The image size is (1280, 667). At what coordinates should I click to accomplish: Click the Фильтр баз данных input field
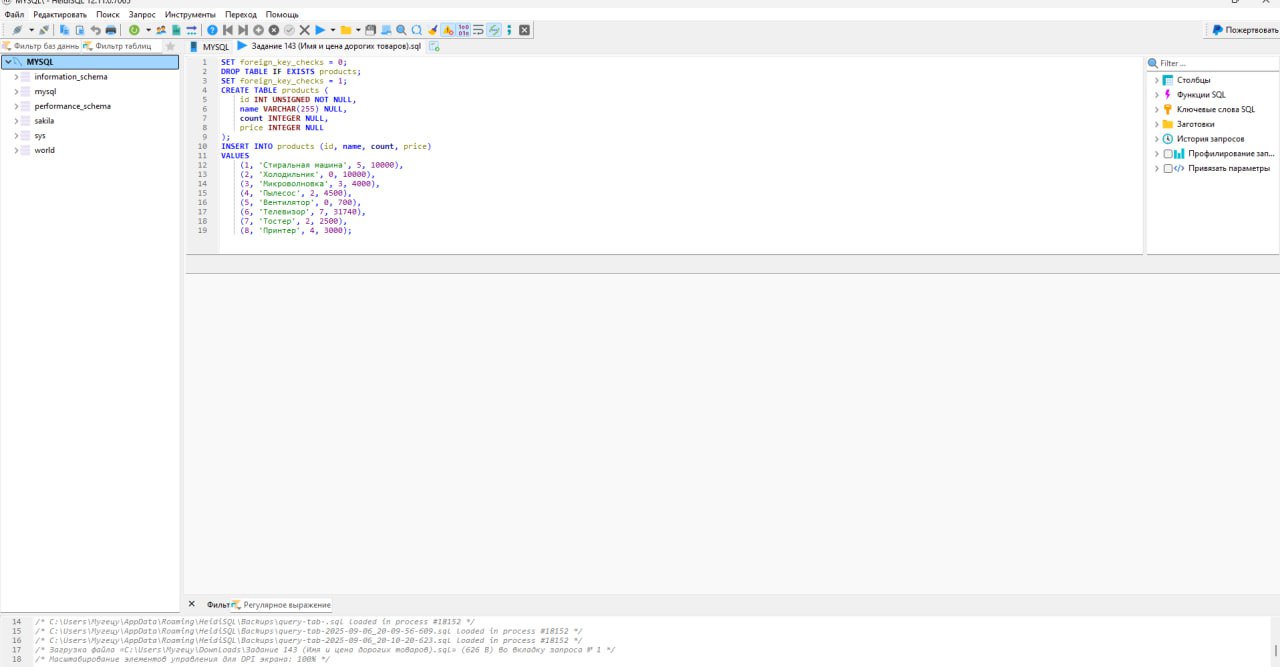45,46
